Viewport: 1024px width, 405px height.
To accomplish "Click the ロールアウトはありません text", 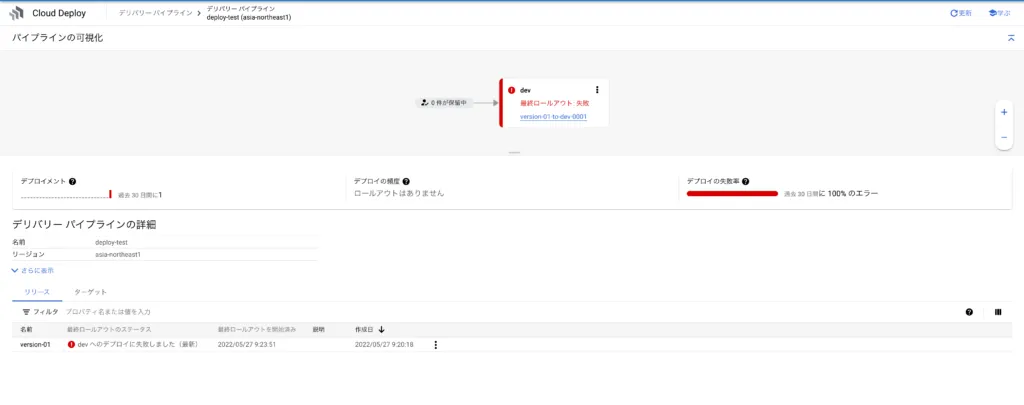I will click(399, 193).
